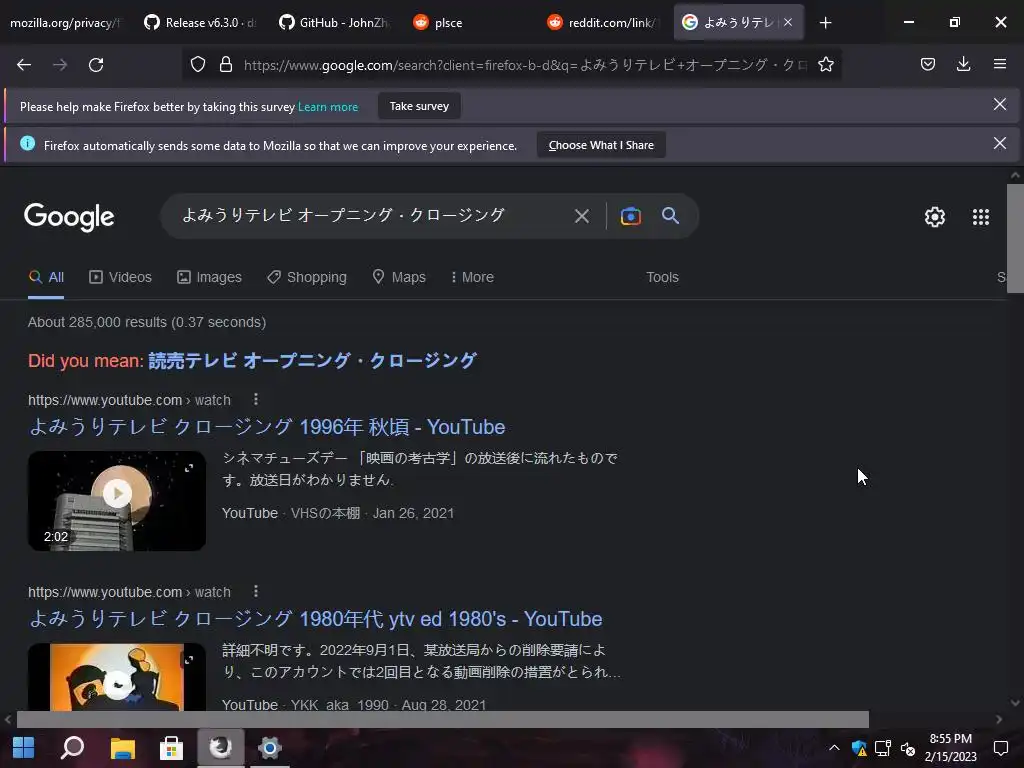Search by image with Google Lens
Screen dimensions: 1024x768
coord(630,216)
